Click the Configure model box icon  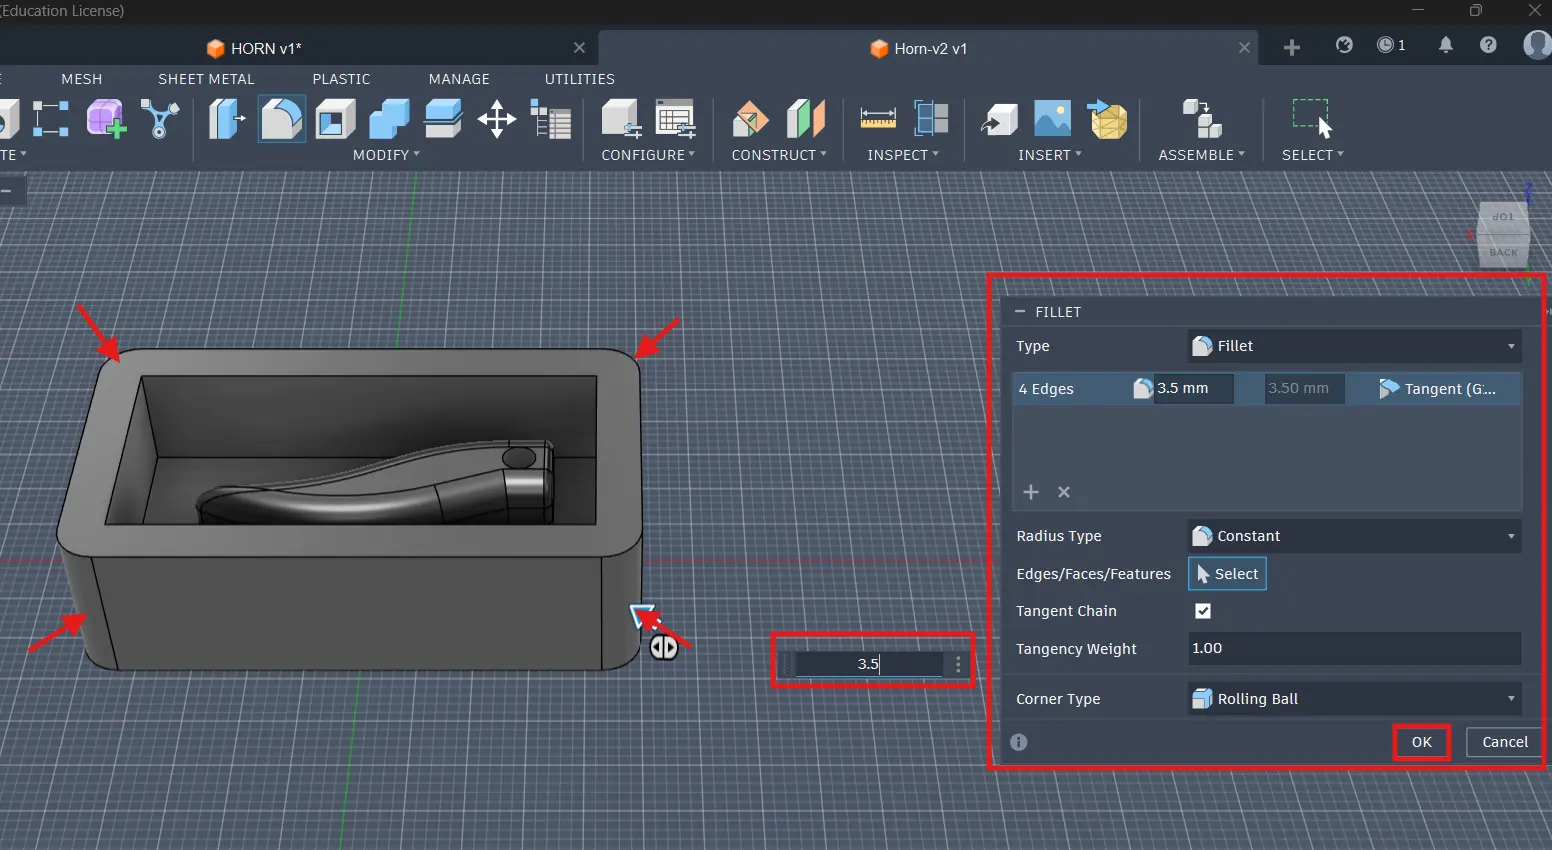coord(621,119)
